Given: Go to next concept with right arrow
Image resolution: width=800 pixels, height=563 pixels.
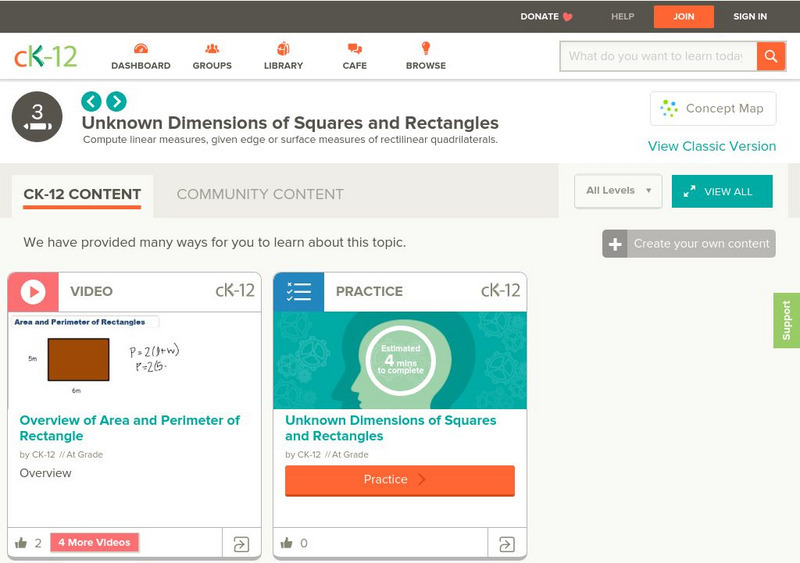Looking at the screenshot, I should [x=116, y=101].
